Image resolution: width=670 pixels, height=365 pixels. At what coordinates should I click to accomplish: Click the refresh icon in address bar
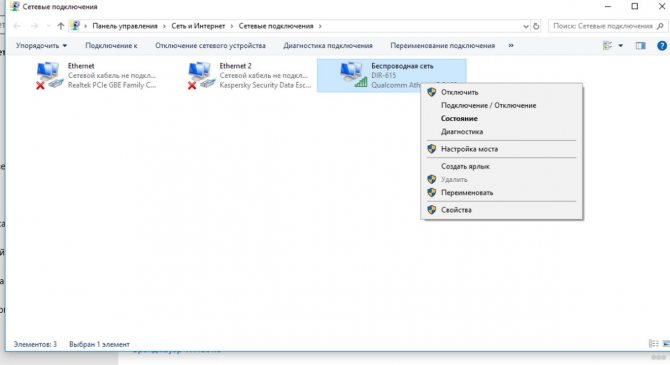tap(536, 26)
